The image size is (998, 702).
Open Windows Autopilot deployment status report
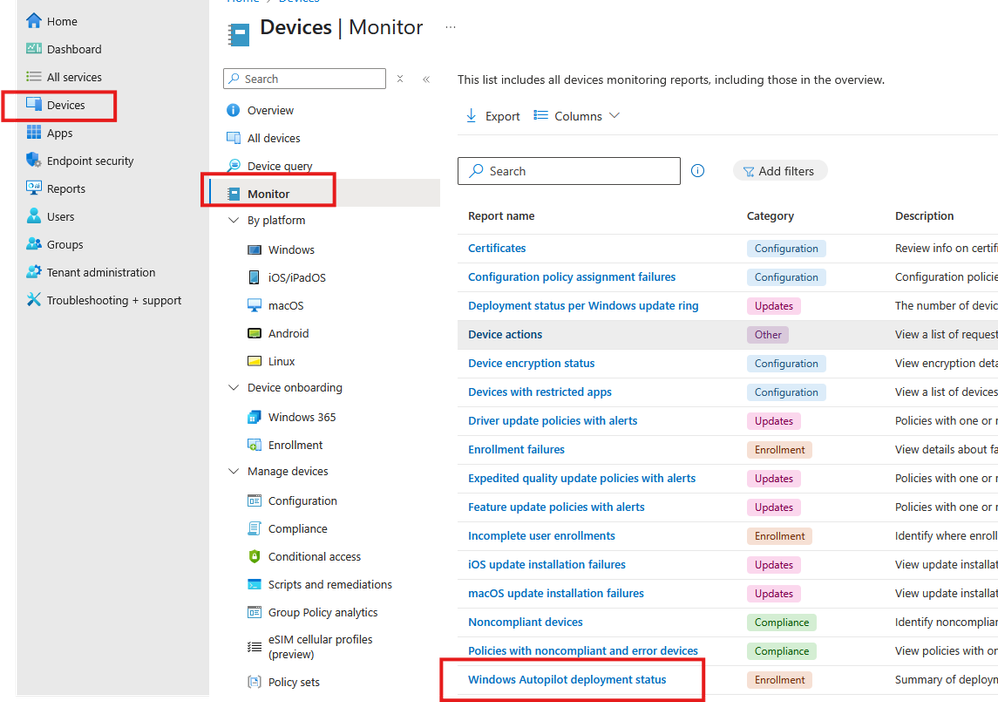(567, 680)
